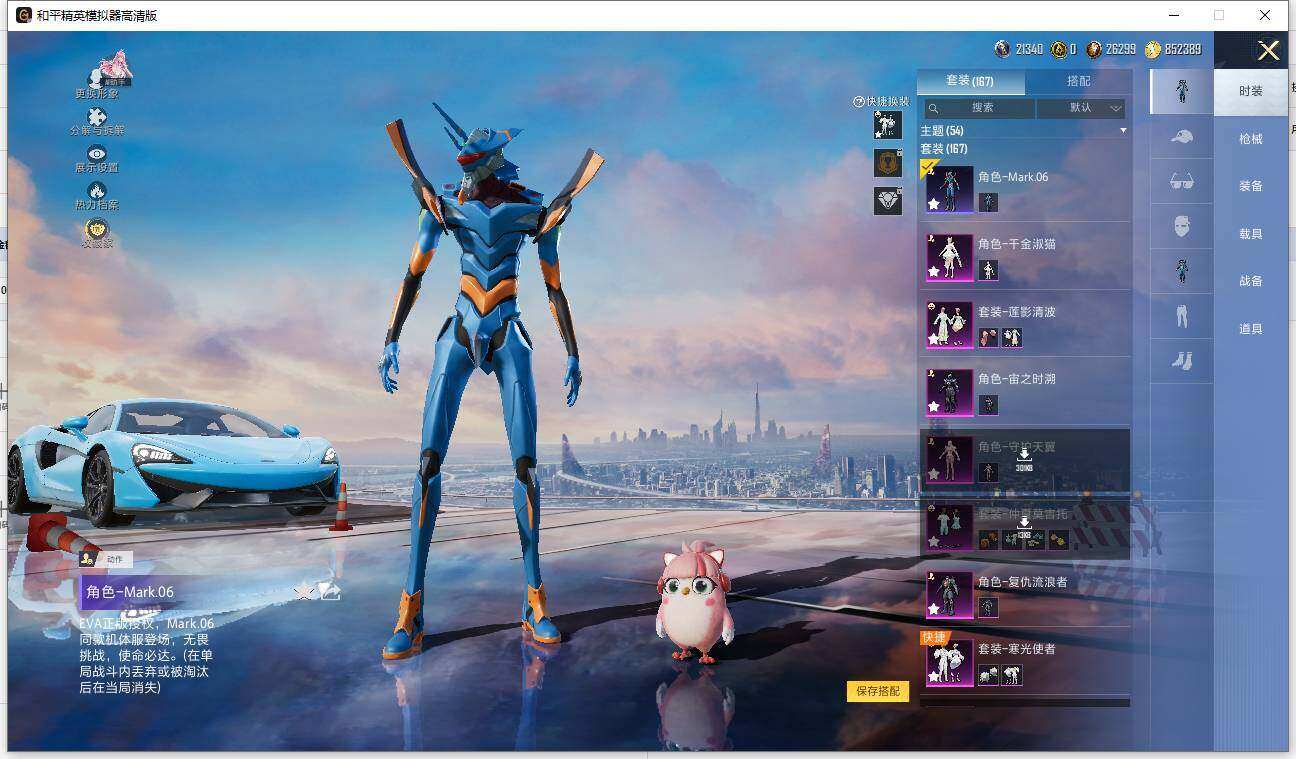This screenshot has height=759, width=1296.
Task: Select the 角色-Mark.06 outfit thumbnail
Action: point(949,189)
